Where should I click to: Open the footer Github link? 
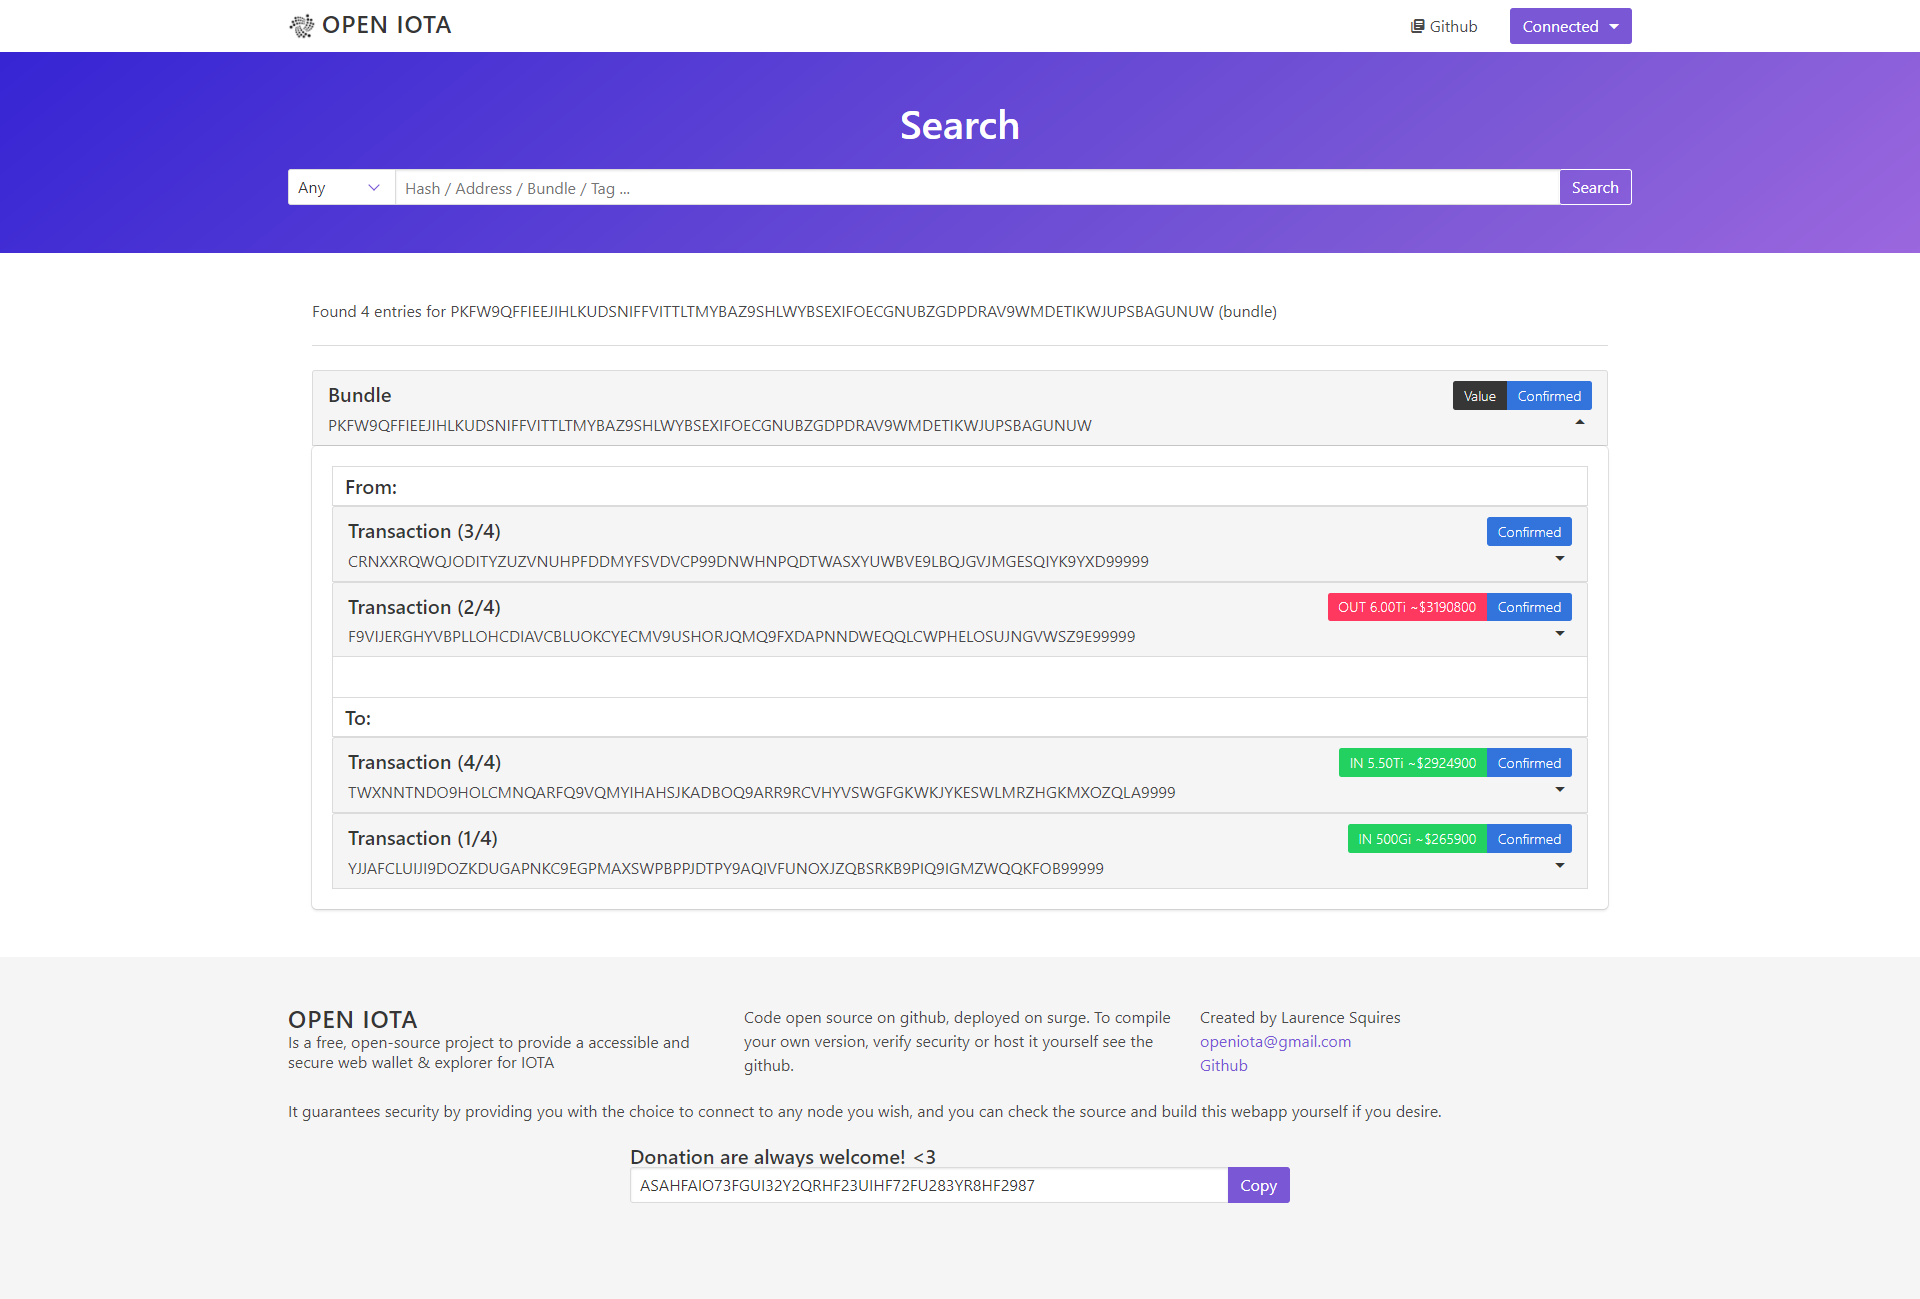1223,1065
